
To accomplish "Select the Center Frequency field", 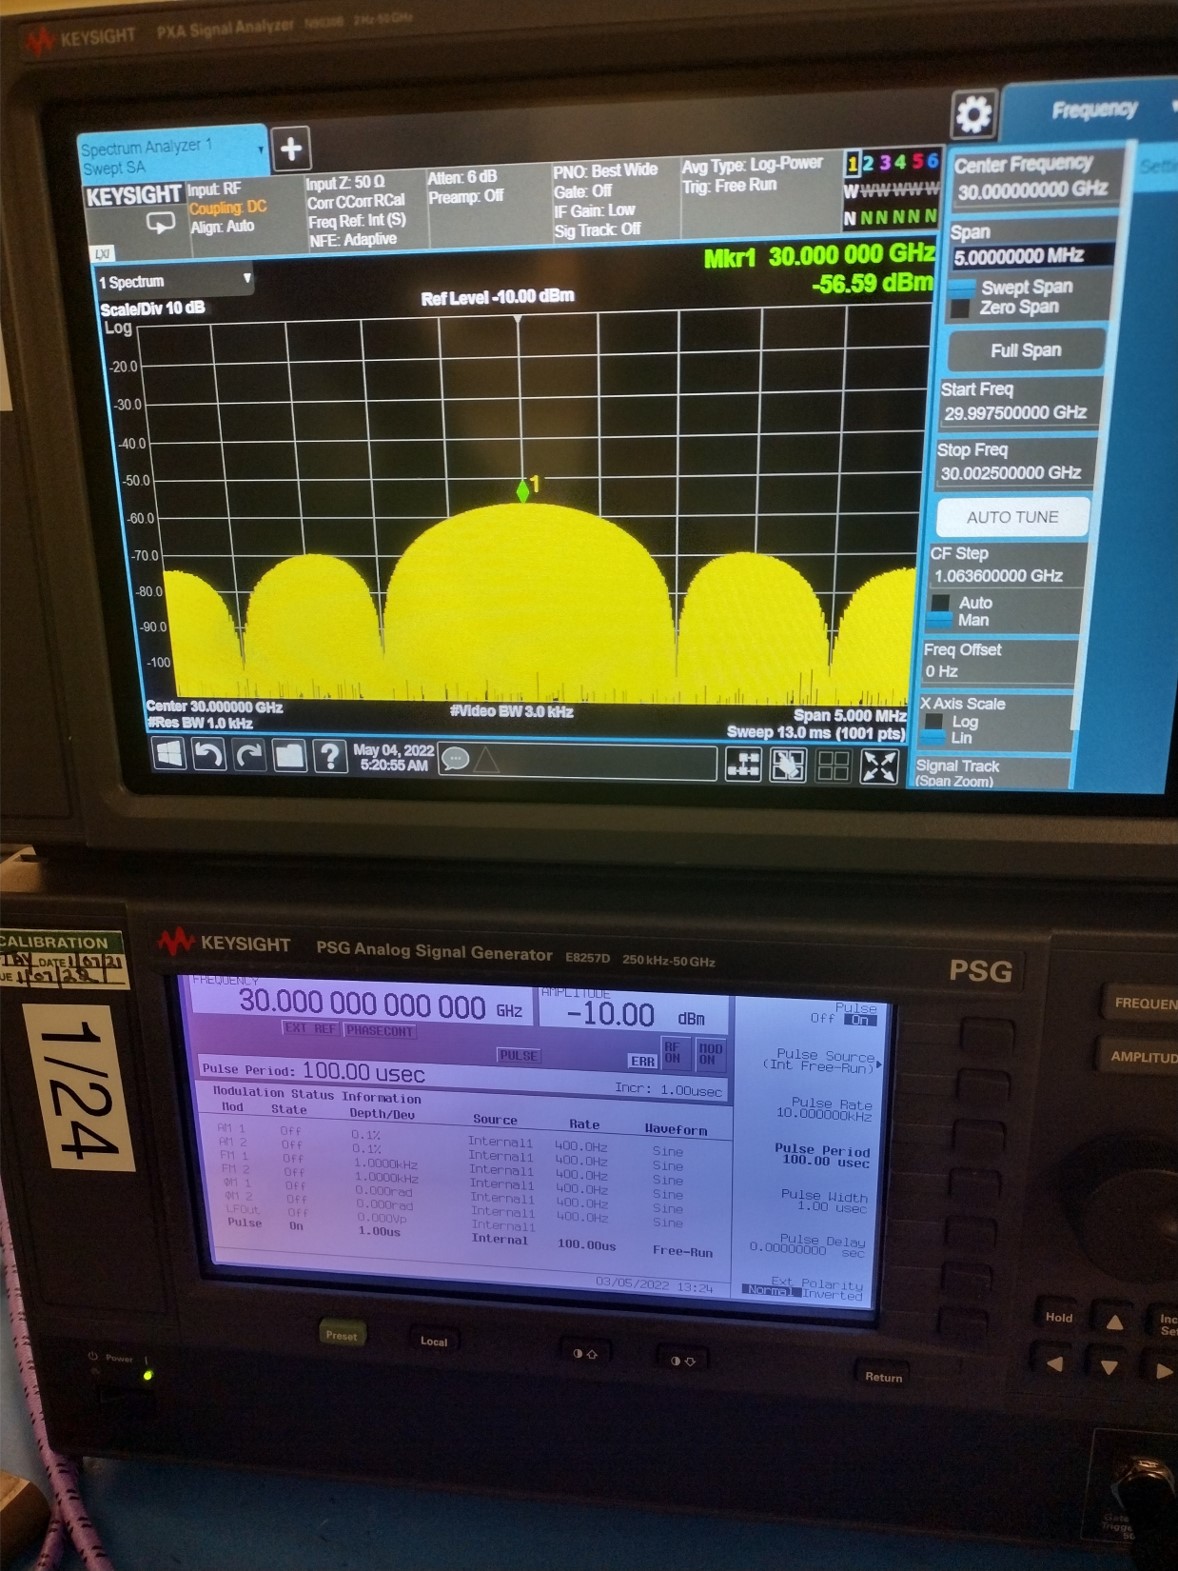I will (1032, 178).
